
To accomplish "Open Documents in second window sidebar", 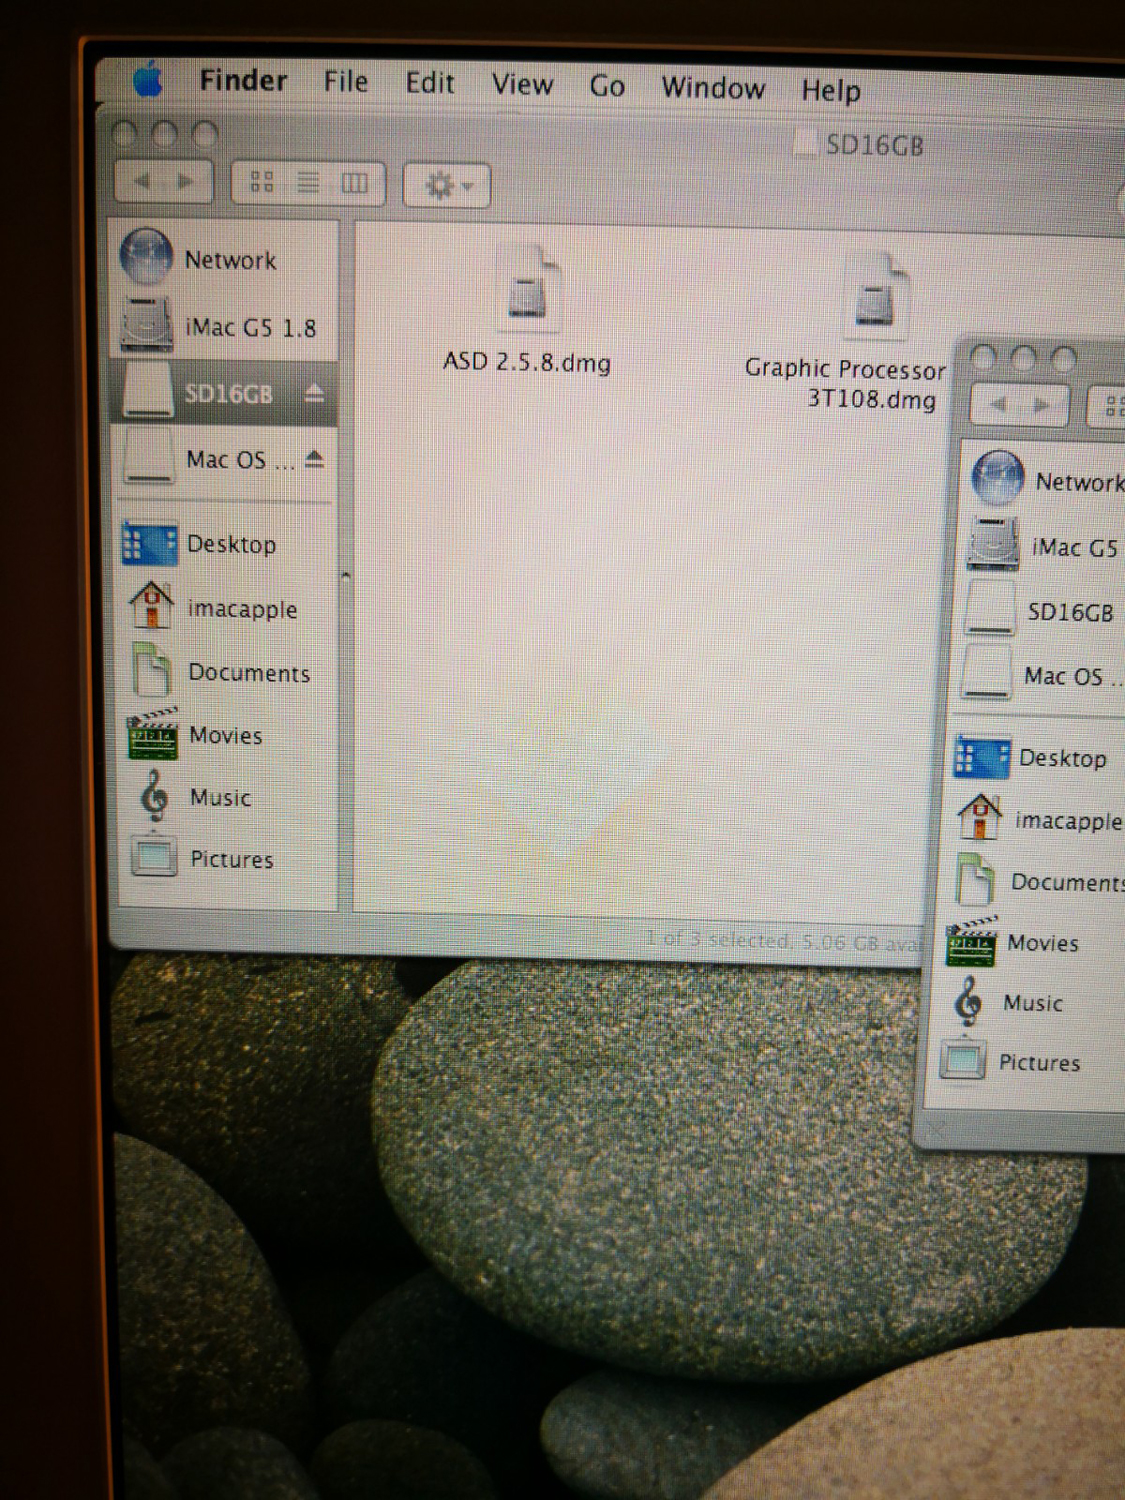I will click(x=1038, y=881).
